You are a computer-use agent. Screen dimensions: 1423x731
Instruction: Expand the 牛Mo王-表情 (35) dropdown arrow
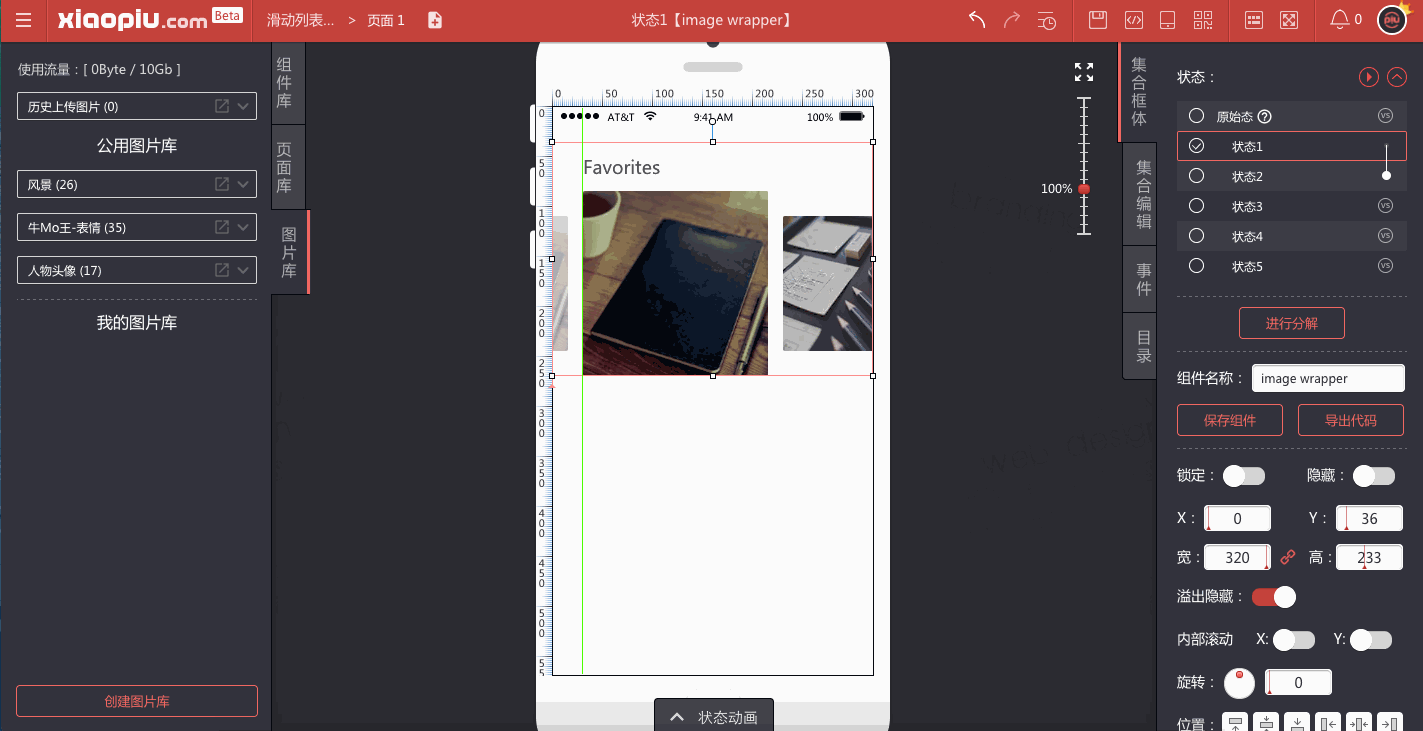coord(242,227)
